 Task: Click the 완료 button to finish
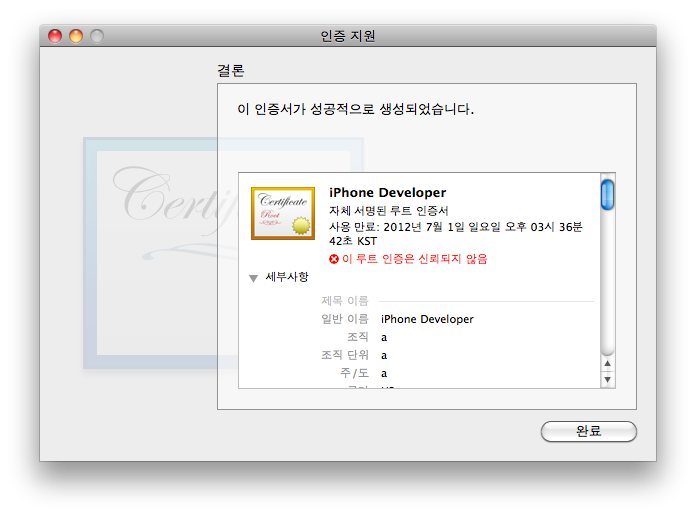click(589, 431)
